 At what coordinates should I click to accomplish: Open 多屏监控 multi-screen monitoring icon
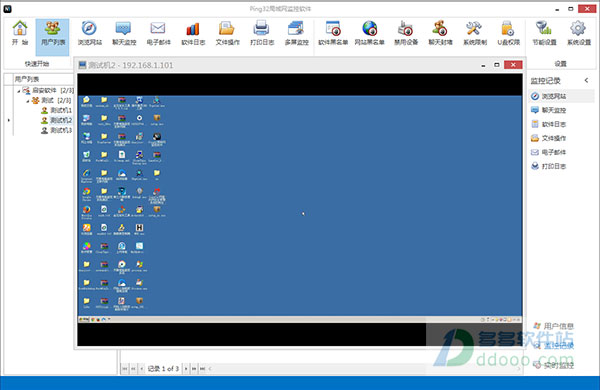pos(297,33)
